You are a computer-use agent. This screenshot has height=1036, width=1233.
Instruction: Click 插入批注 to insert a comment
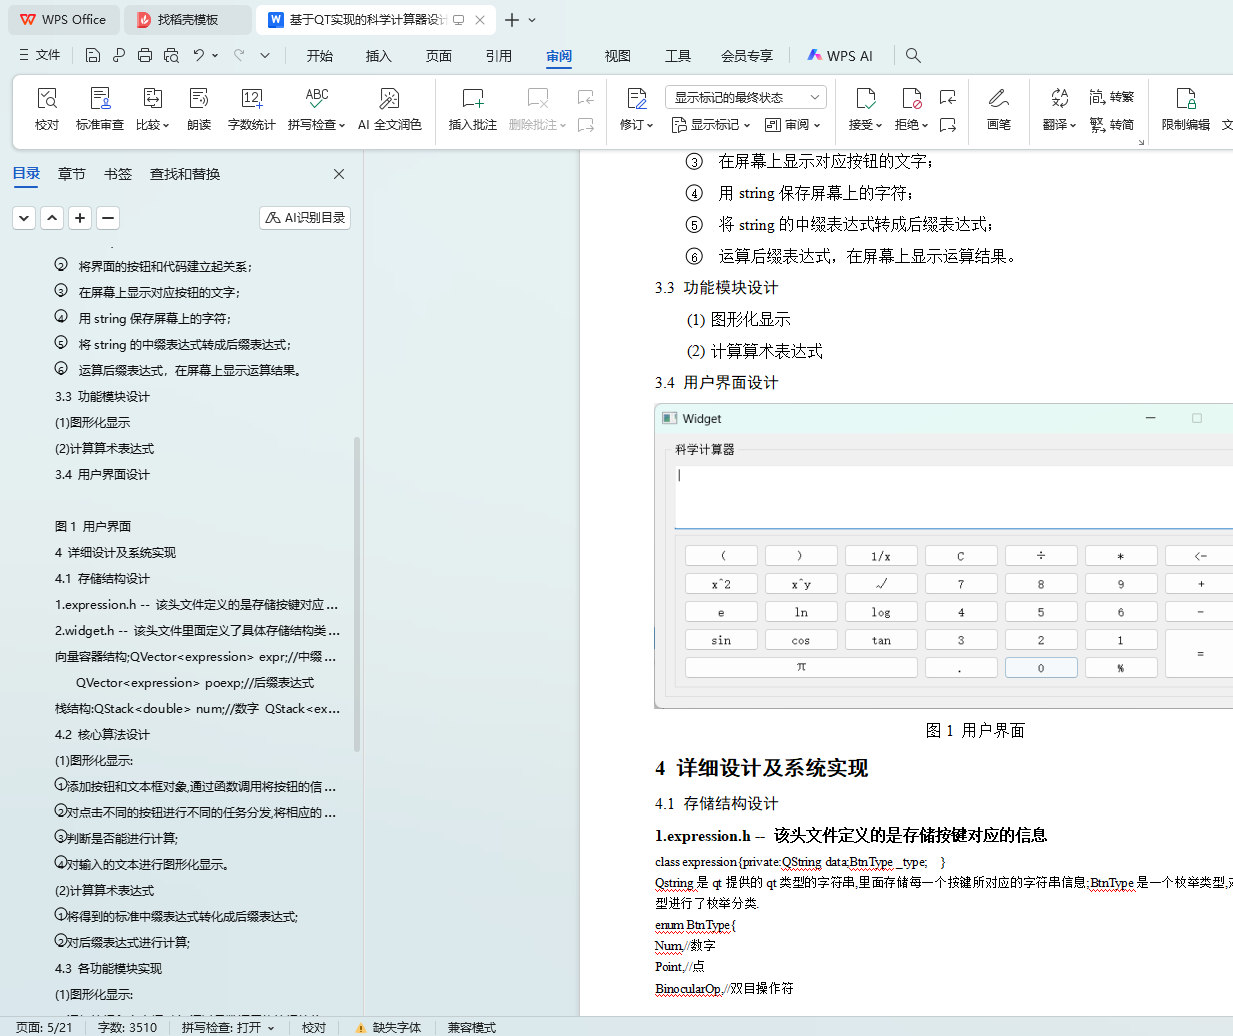472,108
